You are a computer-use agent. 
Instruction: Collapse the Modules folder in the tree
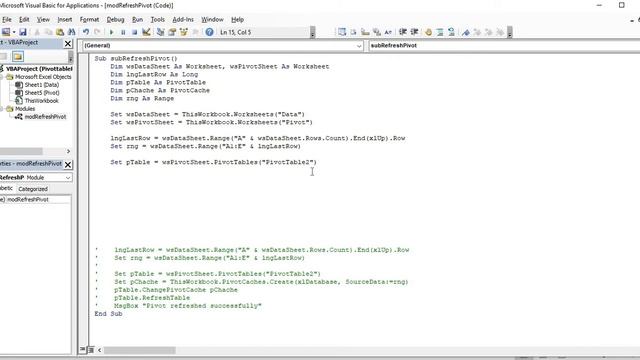(2, 109)
